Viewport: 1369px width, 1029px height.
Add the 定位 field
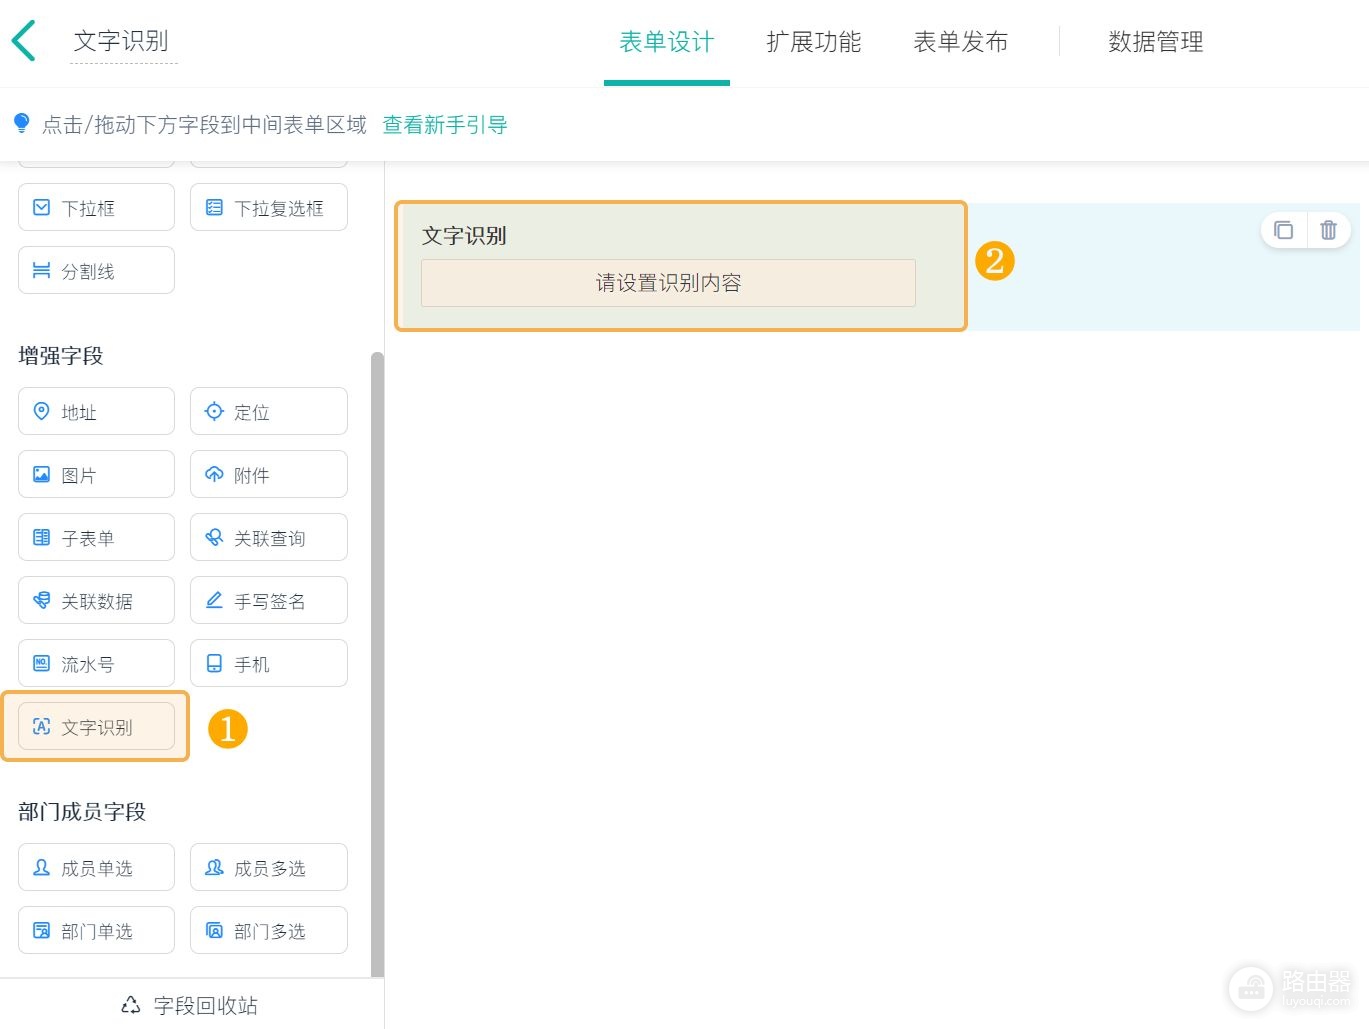pyautogui.click(x=269, y=411)
